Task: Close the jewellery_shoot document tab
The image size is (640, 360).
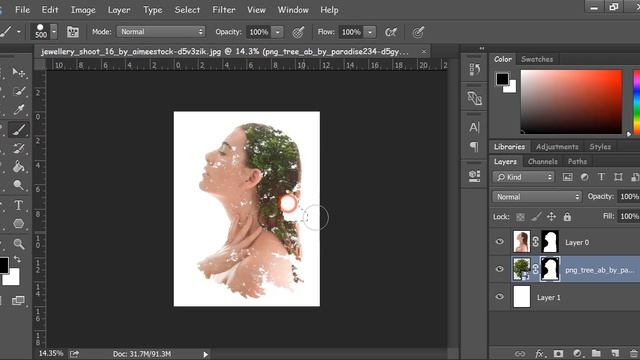Action: (x=424, y=52)
